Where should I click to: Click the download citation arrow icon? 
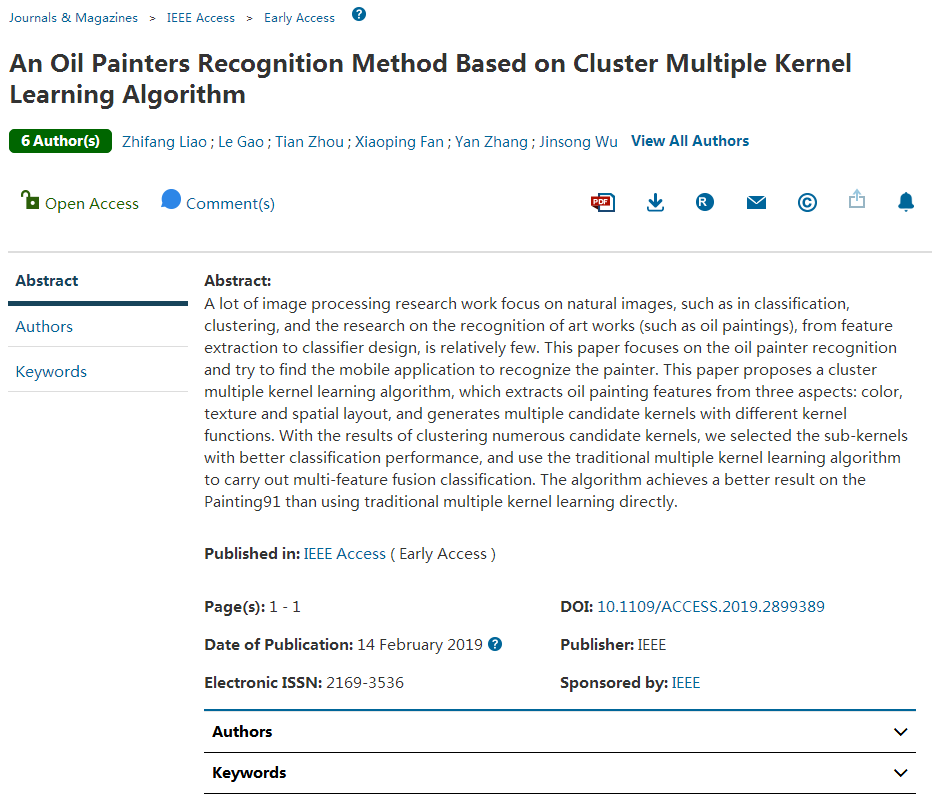(655, 202)
